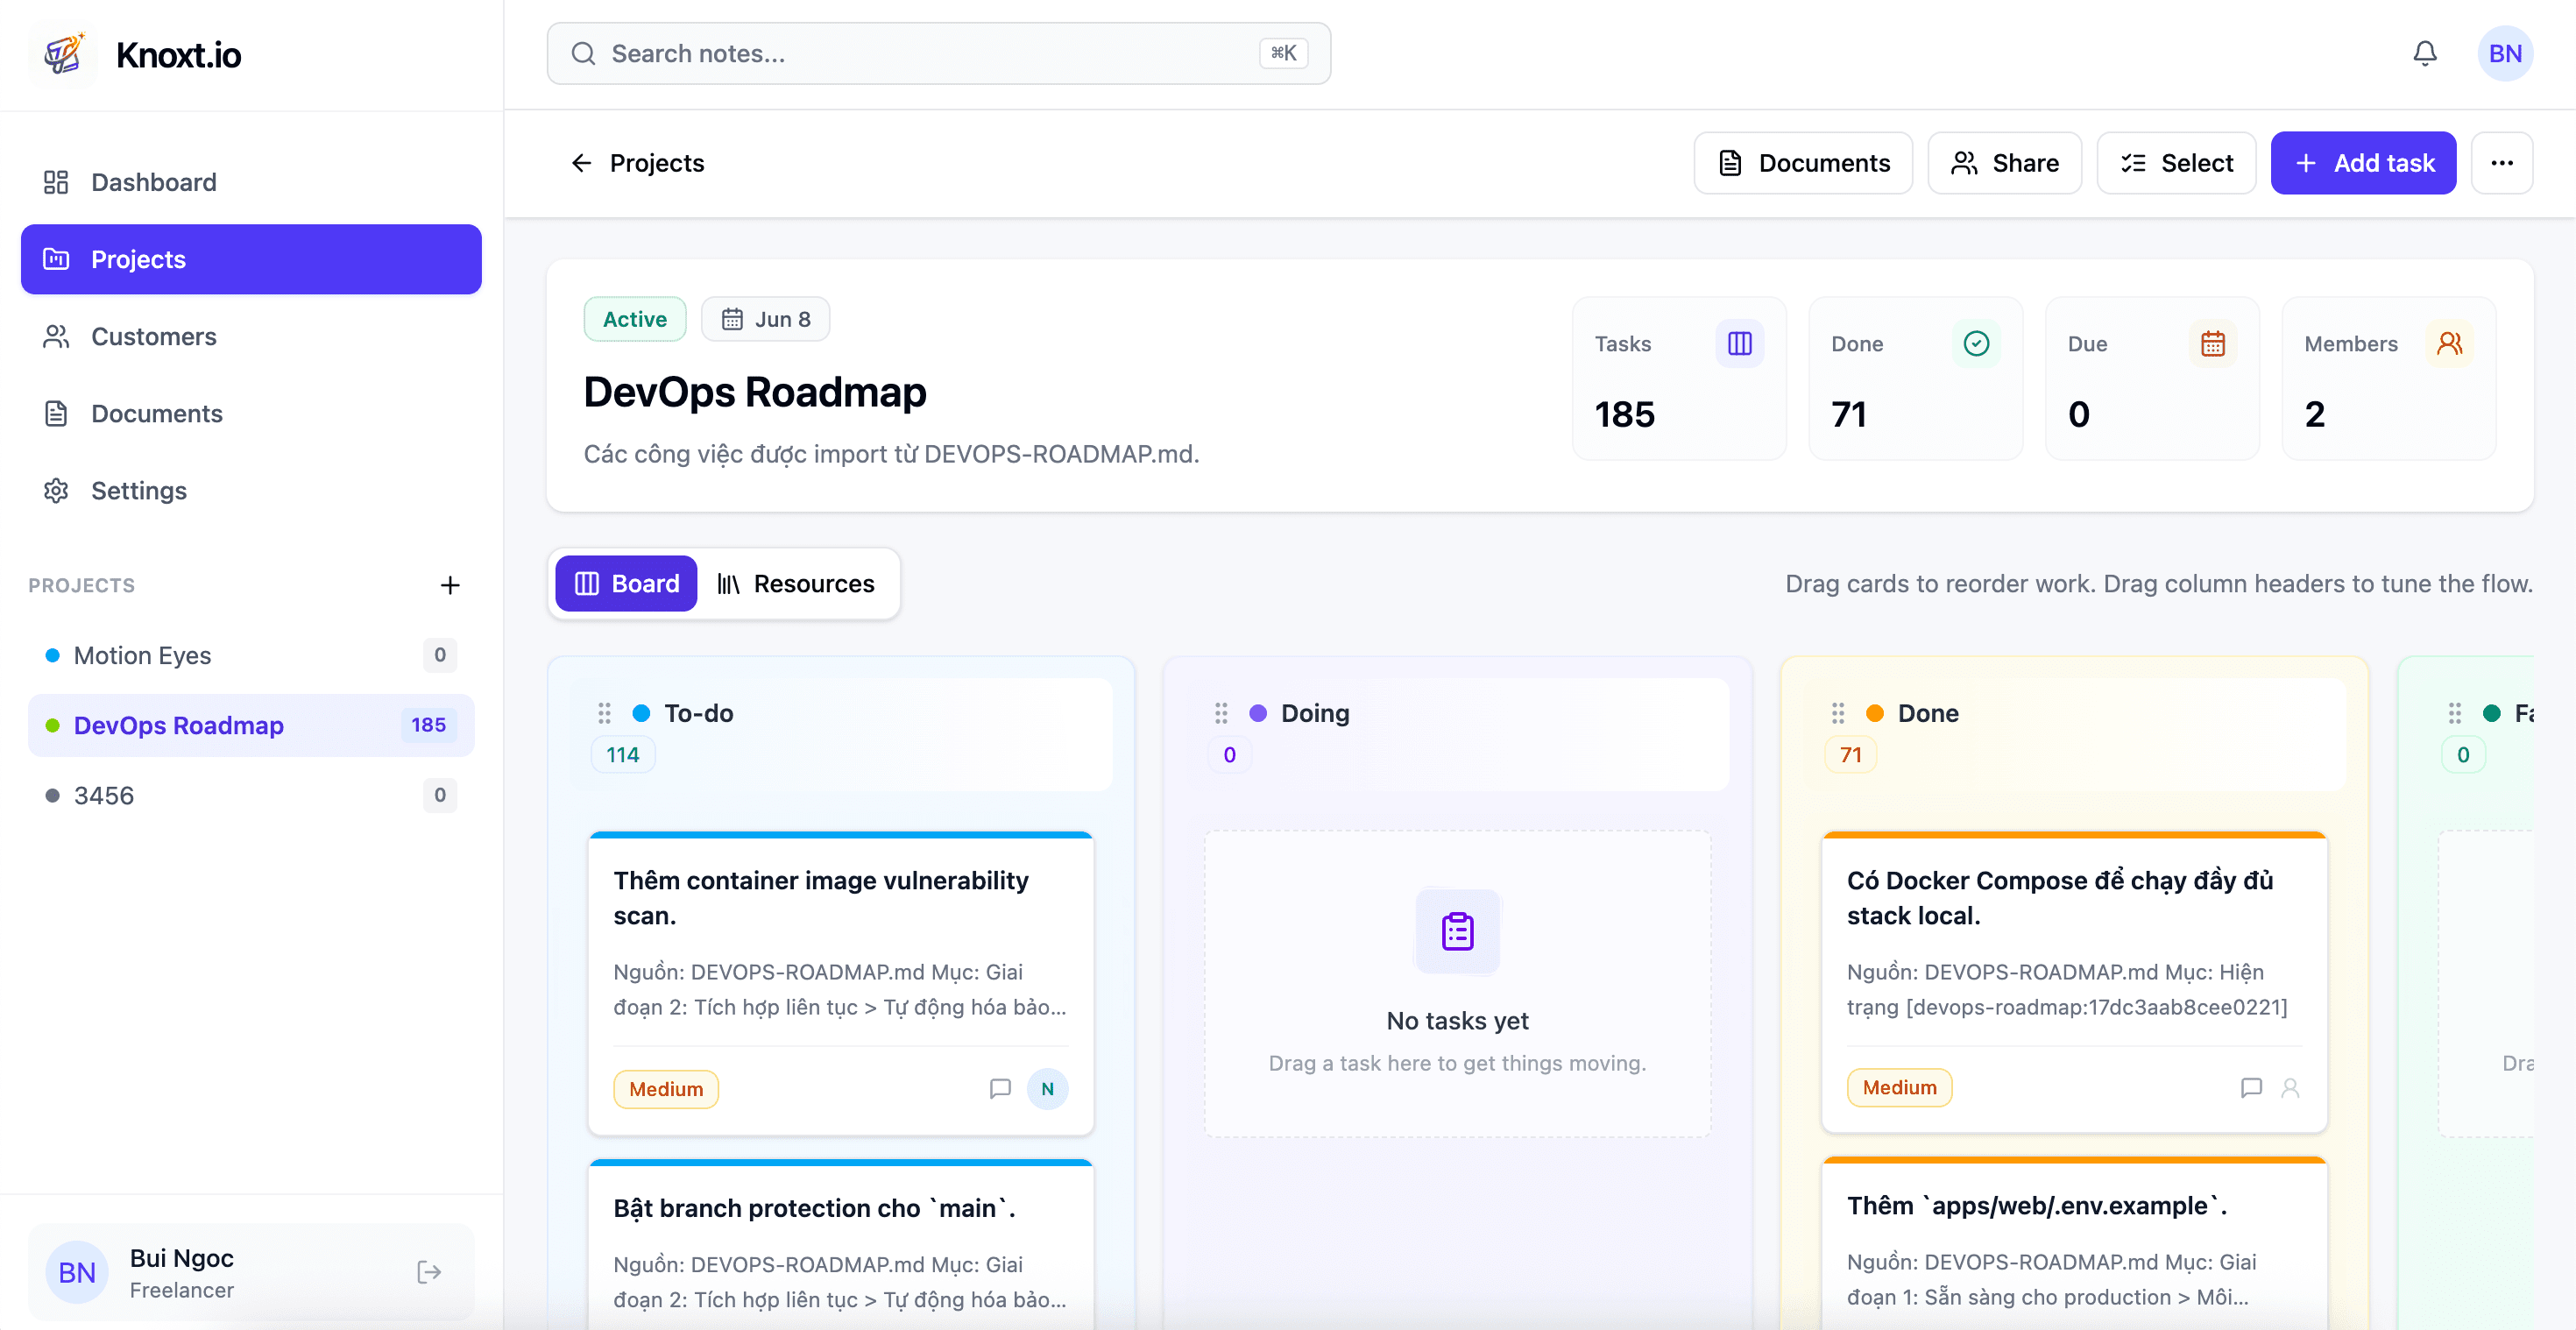Viewport: 2576px width, 1330px height.
Task: Click the DevOps Roadmap title heading
Action: [x=755, y=391]
